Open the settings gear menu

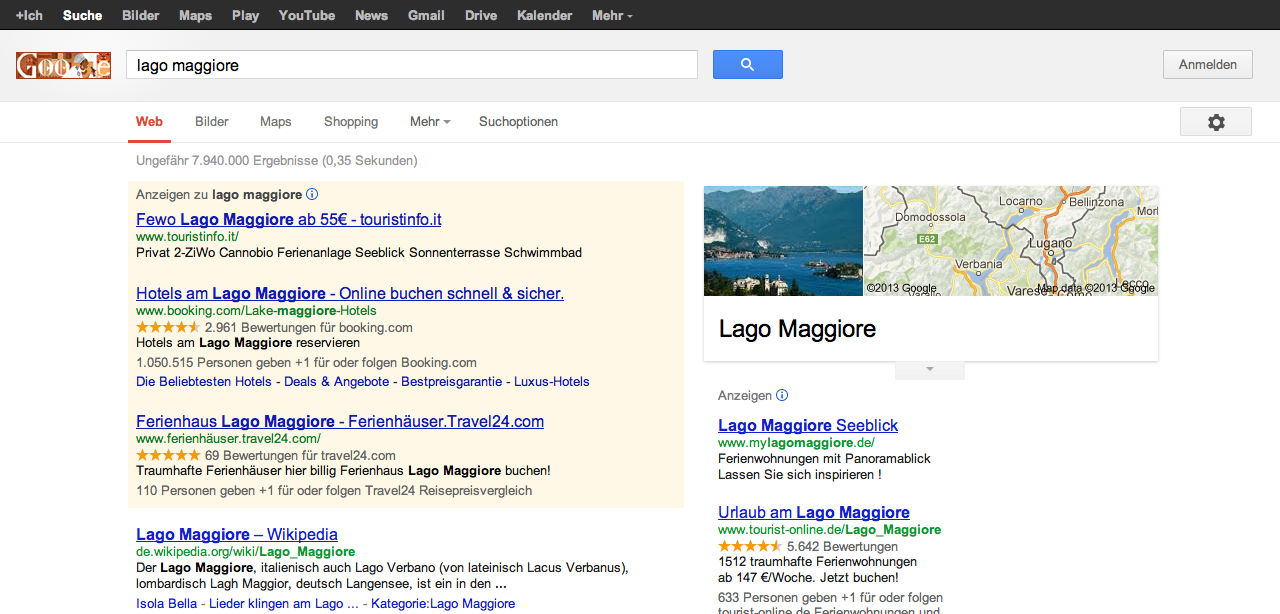click(1215, 122)
